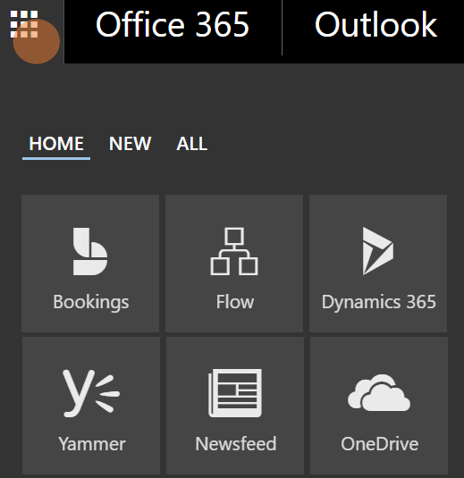Open the app launcher waffle icon
464x478 pixels.
click(x=24, y=24)
